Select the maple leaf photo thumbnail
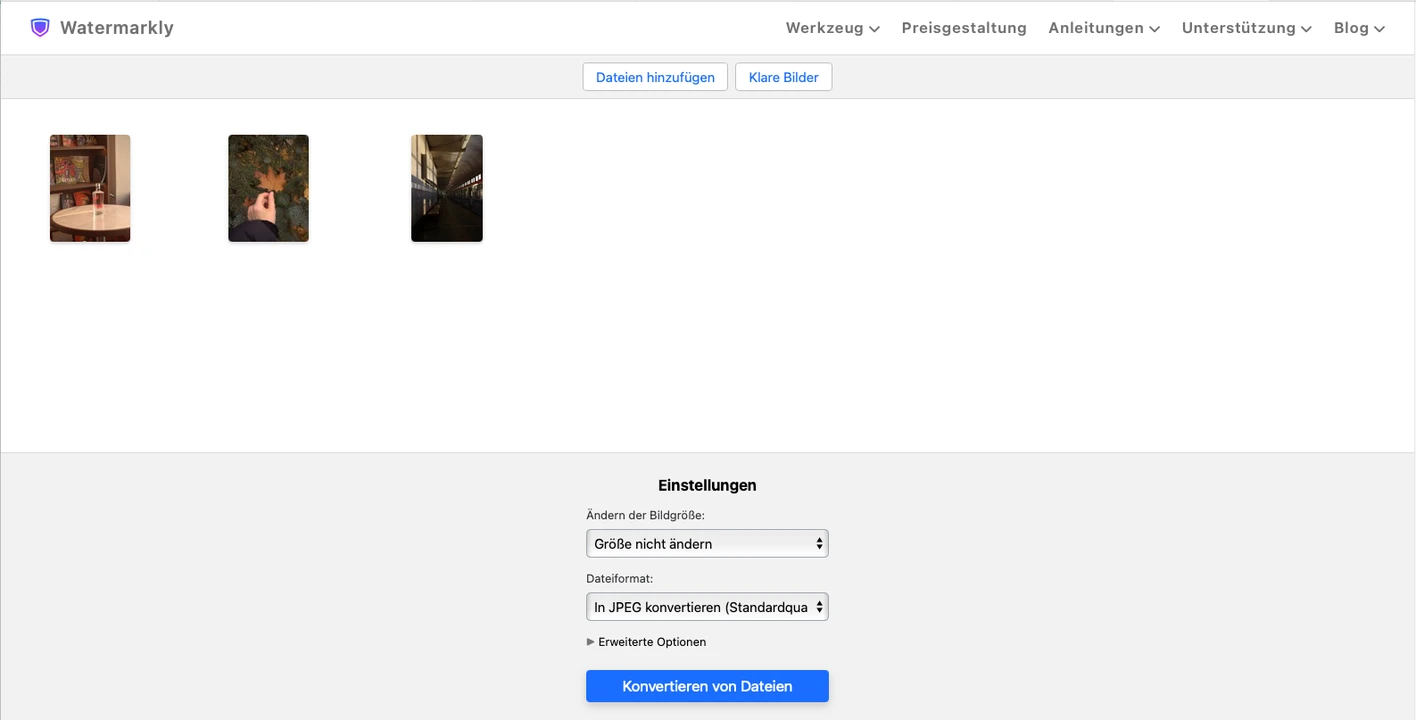The image size is (1416, 720). point(268,188)
